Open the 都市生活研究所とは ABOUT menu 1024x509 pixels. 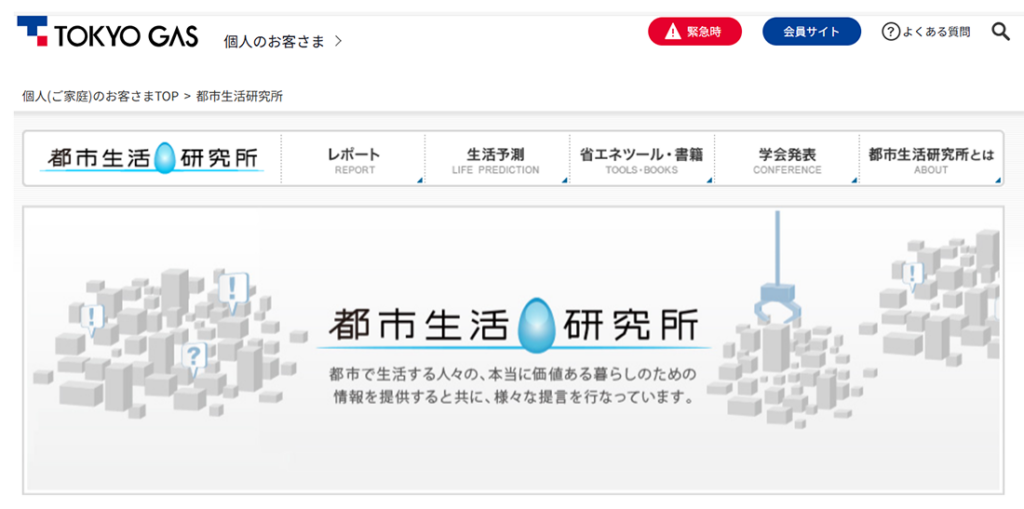tap(931, 160)
